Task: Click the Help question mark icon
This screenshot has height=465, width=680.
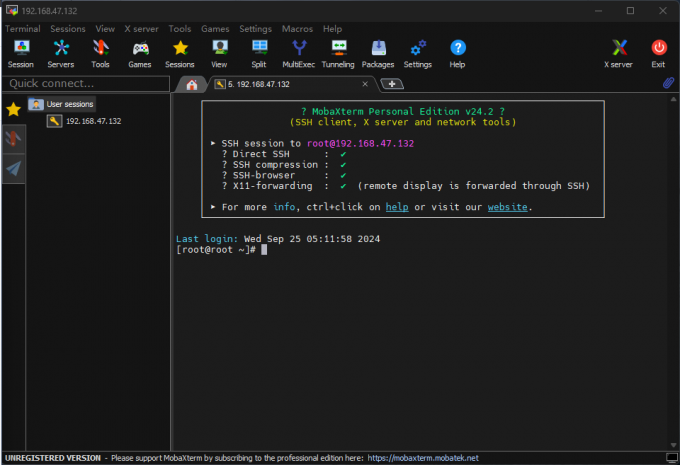Action: (458, 54)
